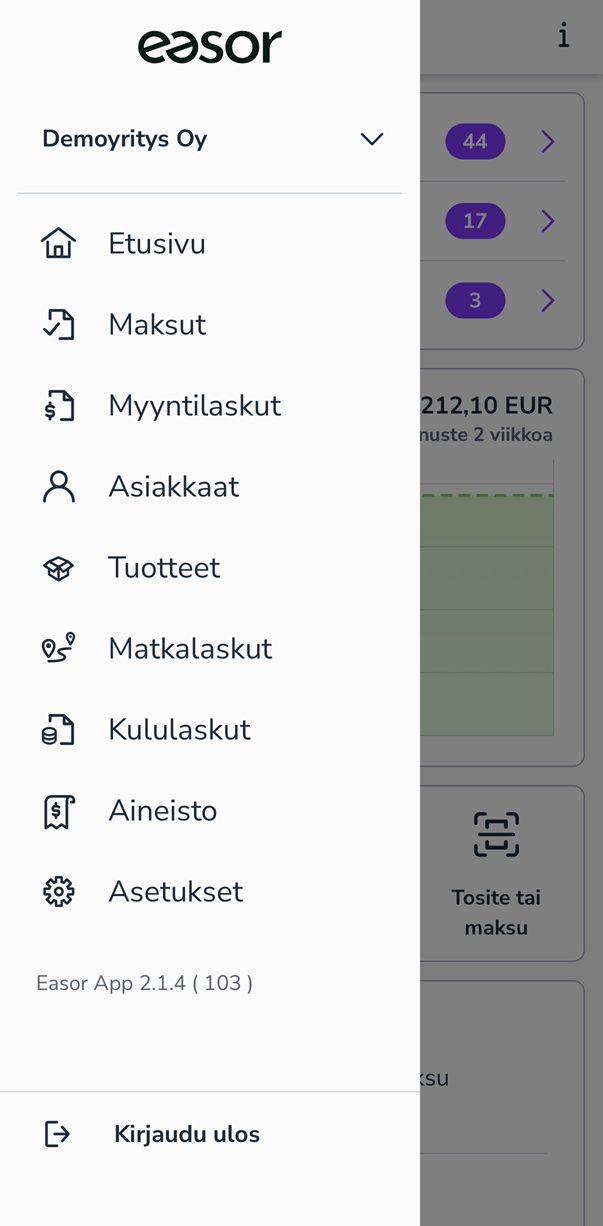
Task: Open Maksut in the sidebar menu
Action: tap(156, 324)
